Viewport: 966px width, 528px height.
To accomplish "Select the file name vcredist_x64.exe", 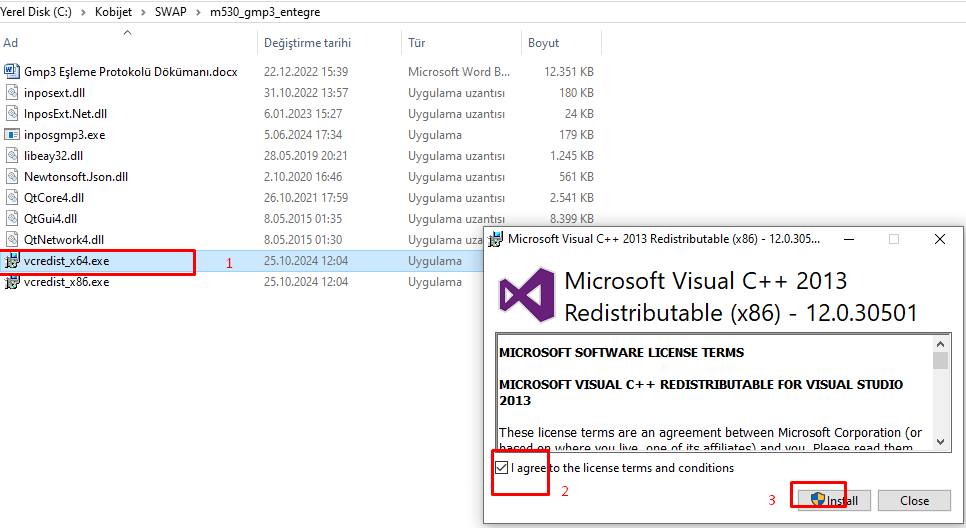I will click(67, 261).
